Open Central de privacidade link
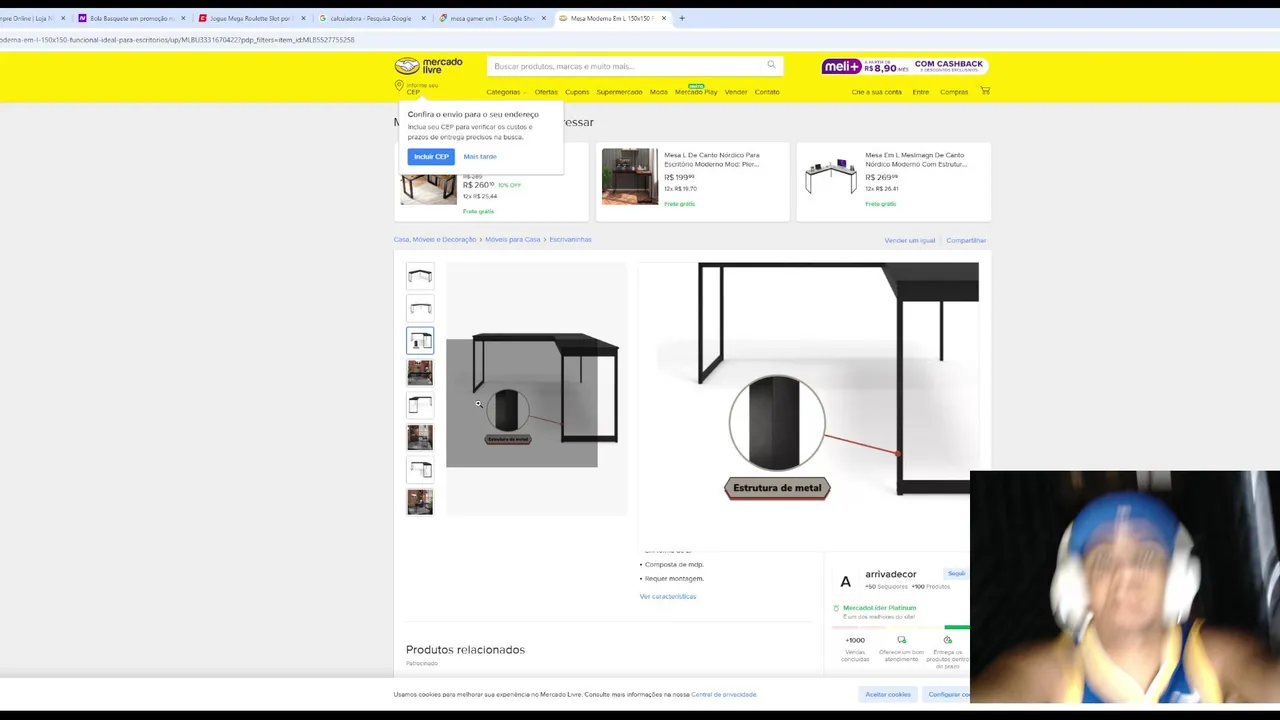1280x720 pixels. coord(724,694)
